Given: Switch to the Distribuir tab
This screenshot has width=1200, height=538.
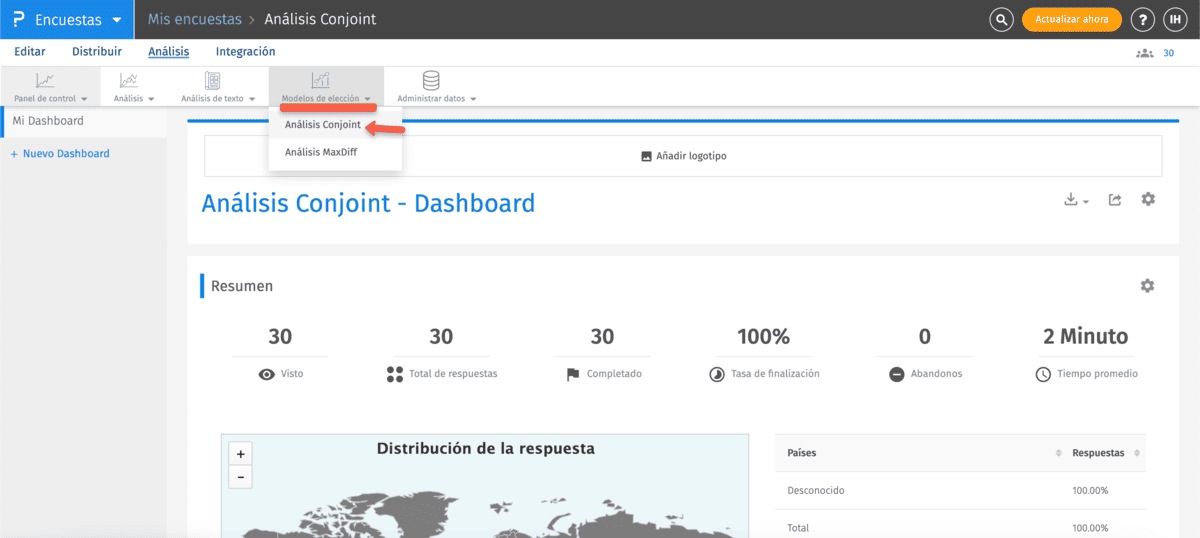Looking at the screenshot, I should point(97,52).
